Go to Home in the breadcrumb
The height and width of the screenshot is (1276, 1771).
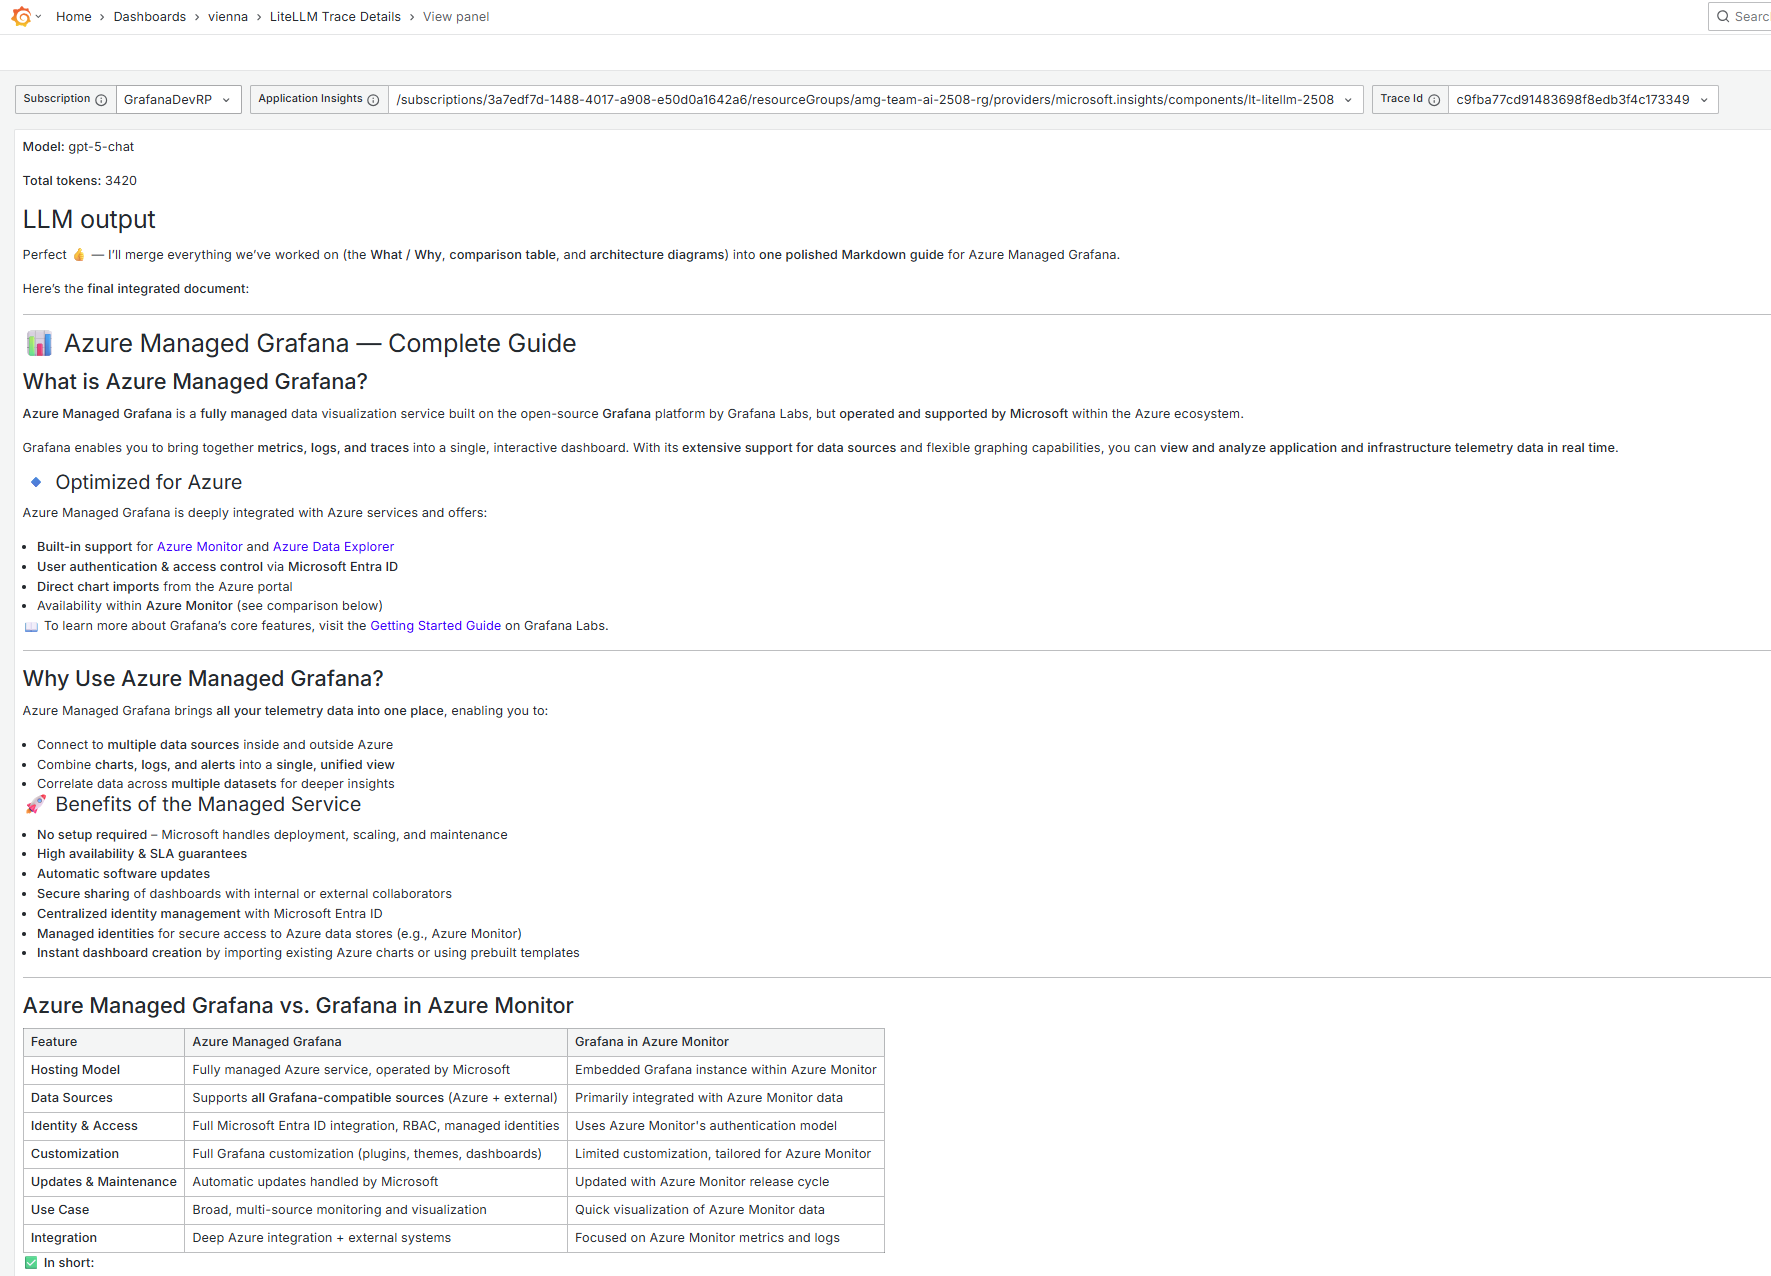74,17
